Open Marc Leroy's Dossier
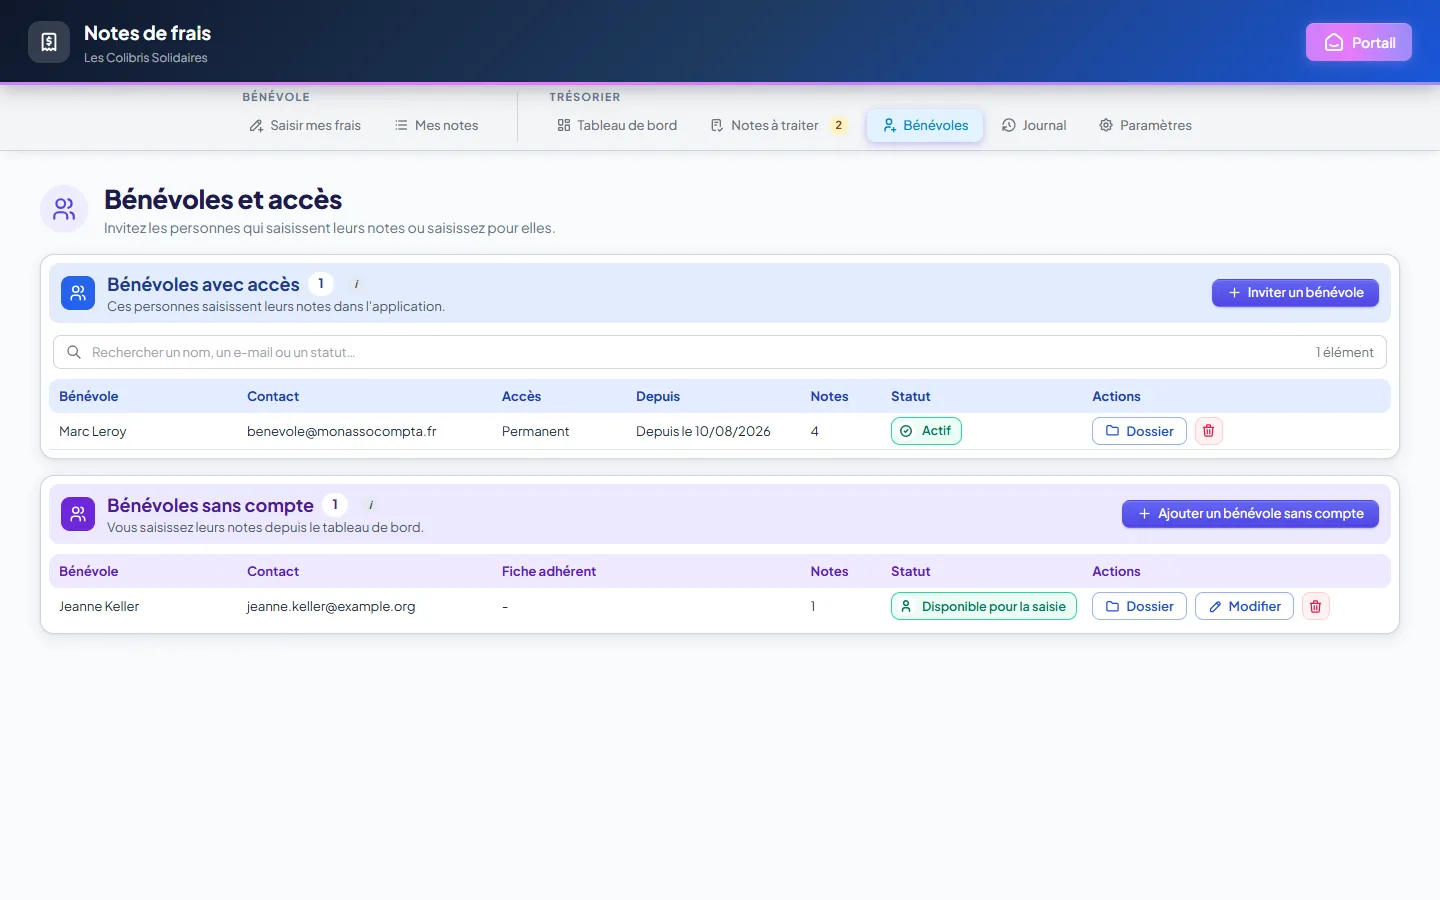1440x900 pixels. click(1139, 431)
